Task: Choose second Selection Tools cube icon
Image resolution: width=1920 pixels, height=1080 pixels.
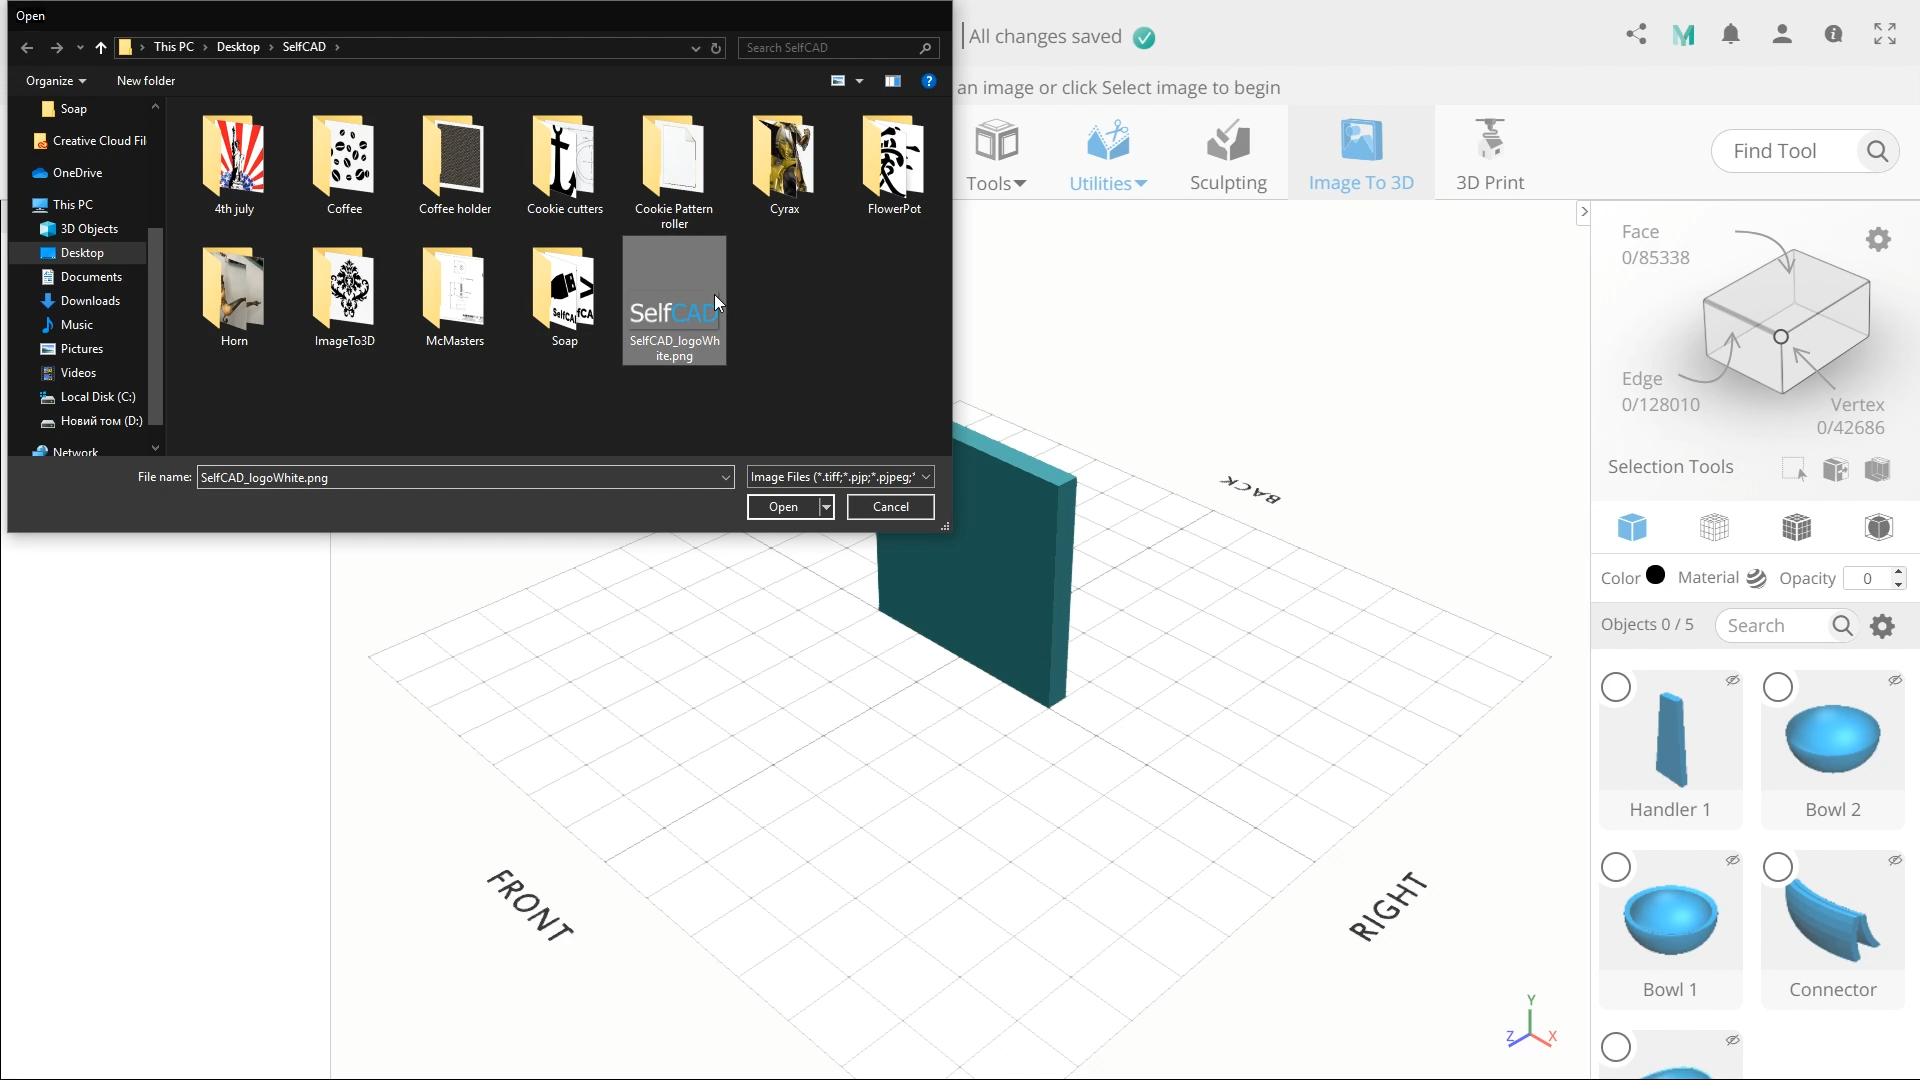Action: coord(1836,469)
